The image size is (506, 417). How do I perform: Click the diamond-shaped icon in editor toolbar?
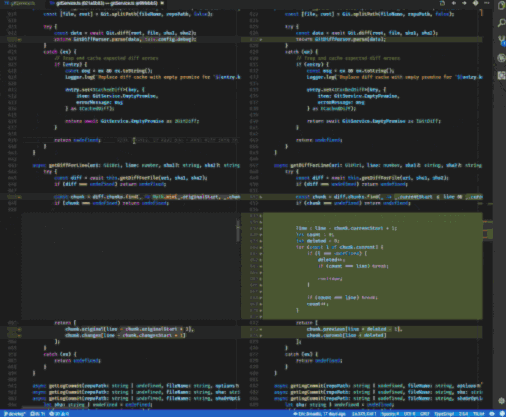(476, 3)
